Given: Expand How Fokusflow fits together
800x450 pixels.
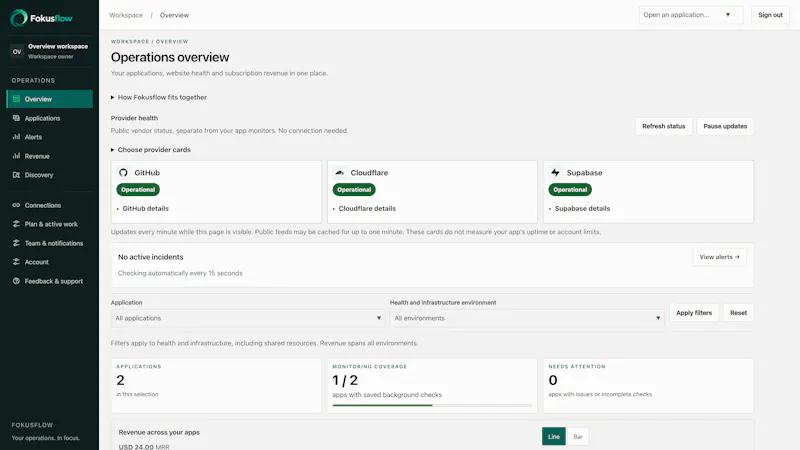Looking at the screenshot, I should (159, 97).
